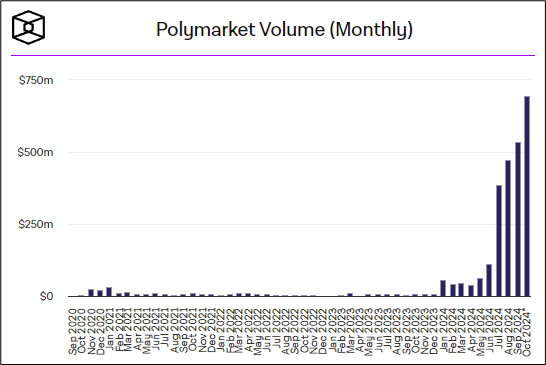The width and height of the screenshot is (546, 365).
Task: Select the Aug 2024 volume bar
Action: tap(508, 228)
